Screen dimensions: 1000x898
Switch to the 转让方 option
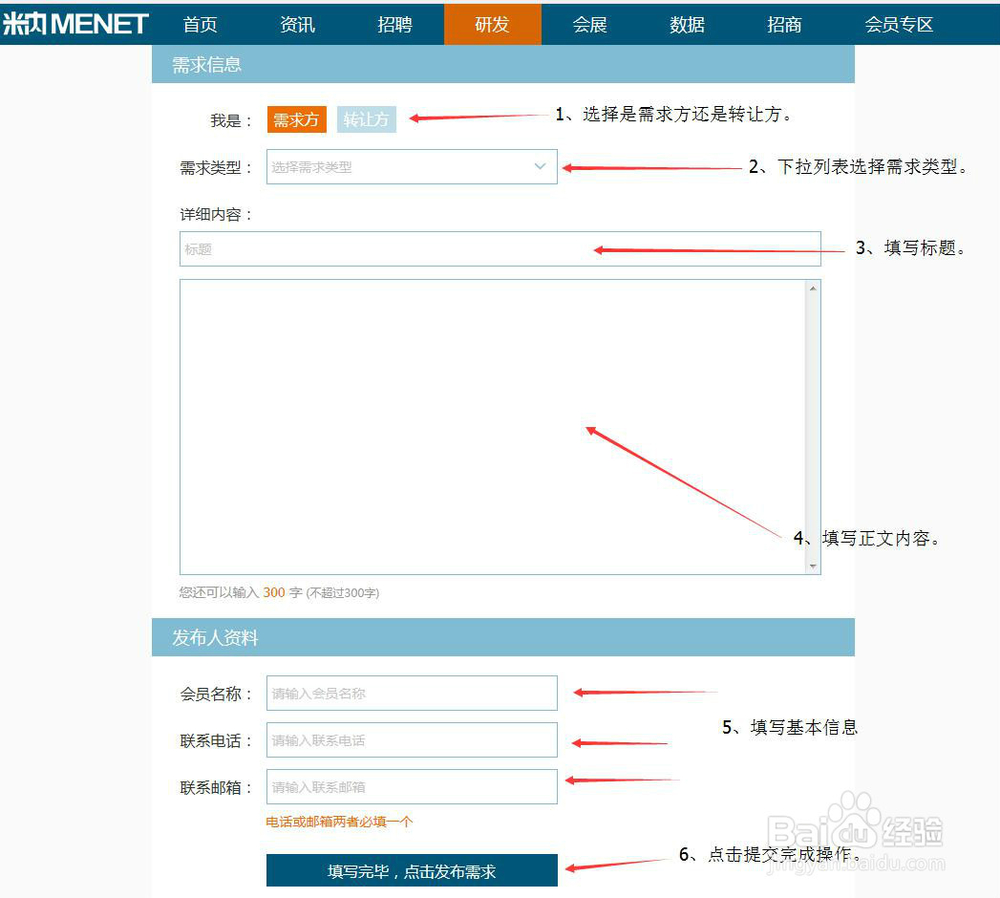366,118
